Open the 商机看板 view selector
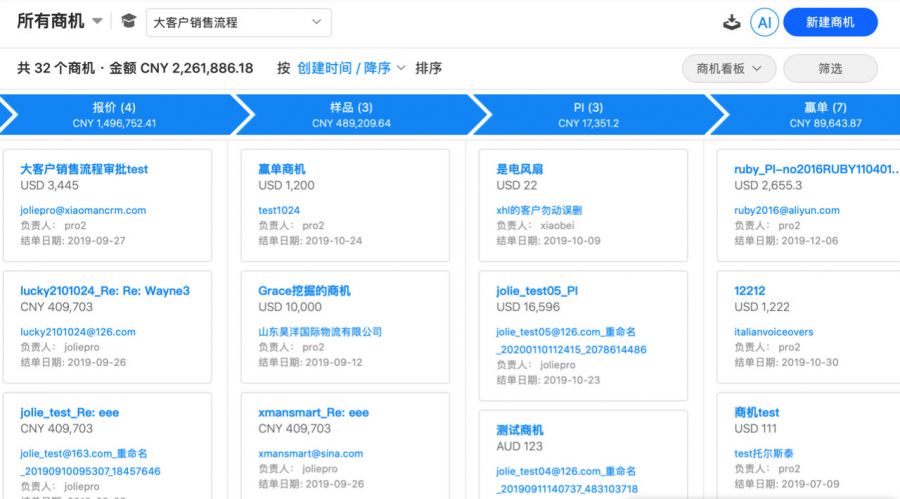The width and height of the screenshot is (900, 499). click(x=729, y=69)
